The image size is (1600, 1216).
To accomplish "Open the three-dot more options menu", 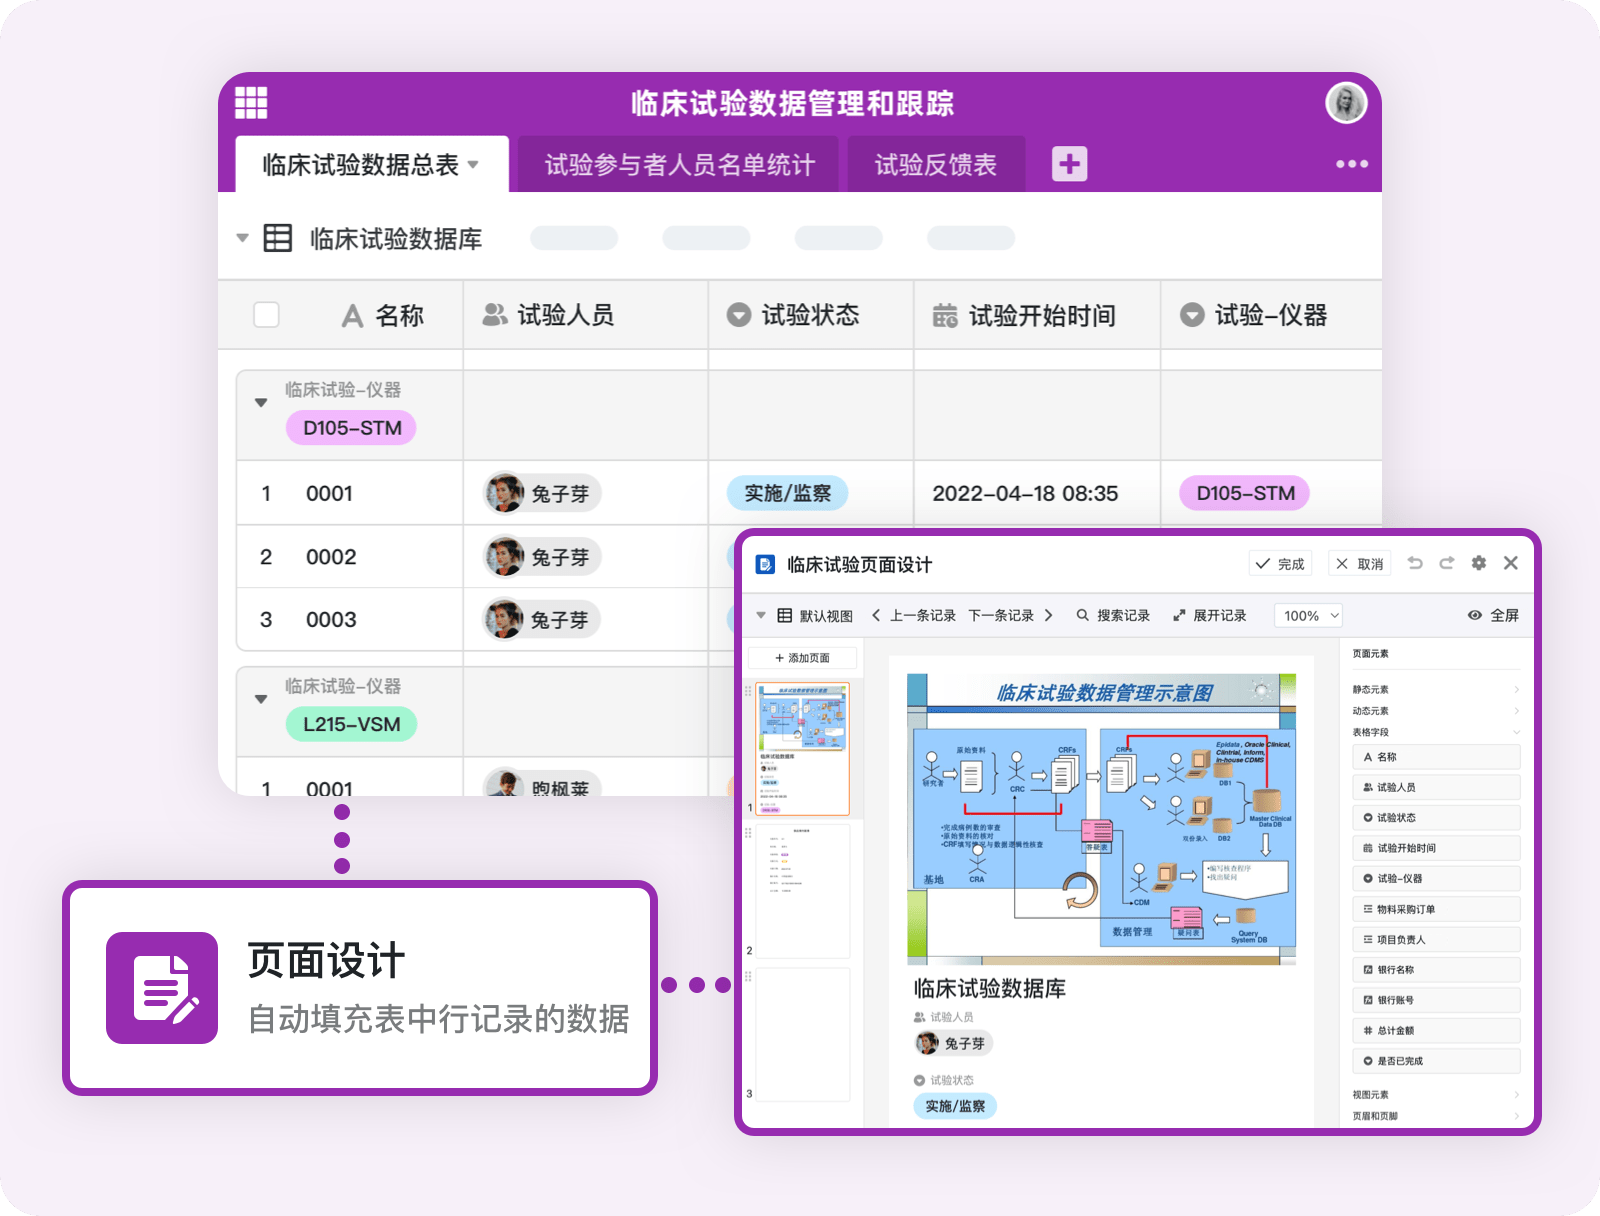I will [1351, 164].
